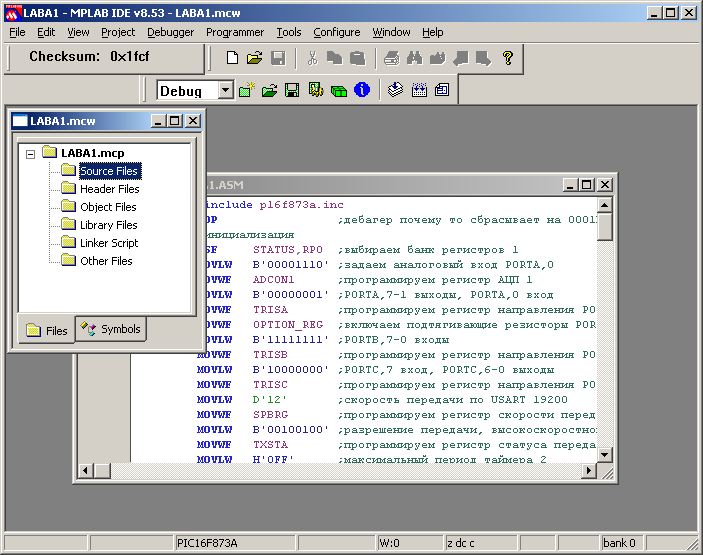Viewport: 703px width, 555px height.
Task: Maximize the LABA1.mcw project window
Action: 174,121
